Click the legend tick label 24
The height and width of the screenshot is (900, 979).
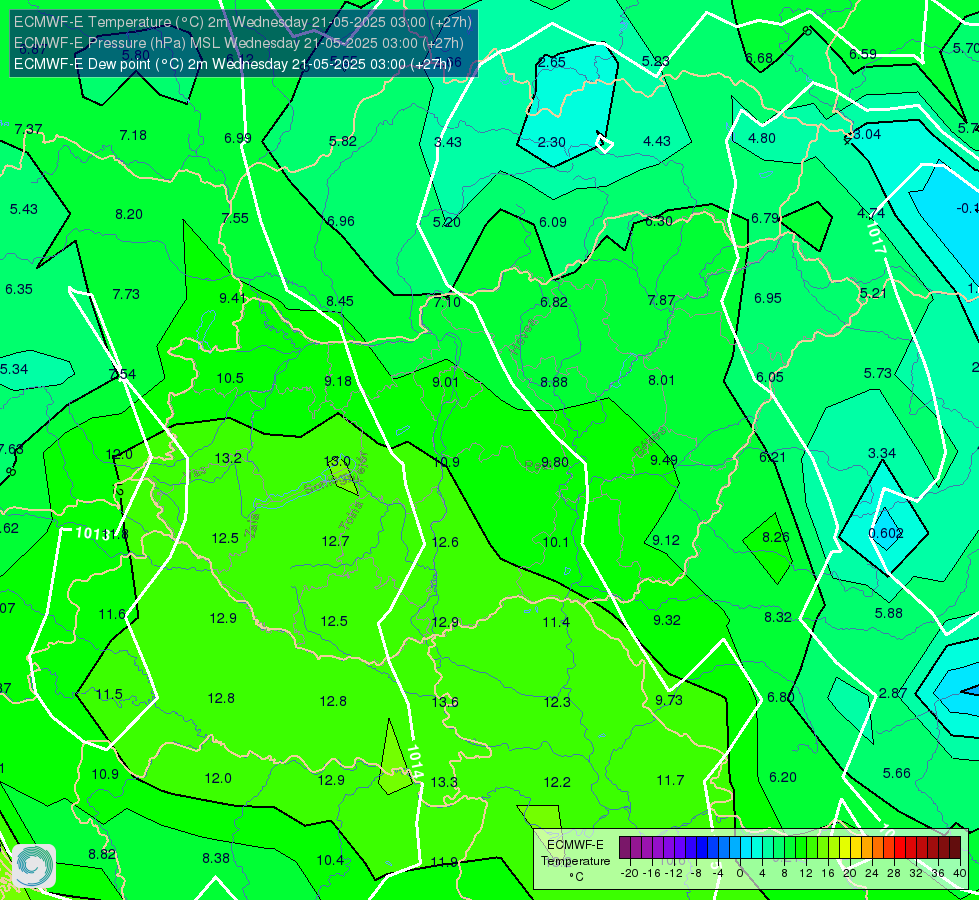click(x=872, y=873)
